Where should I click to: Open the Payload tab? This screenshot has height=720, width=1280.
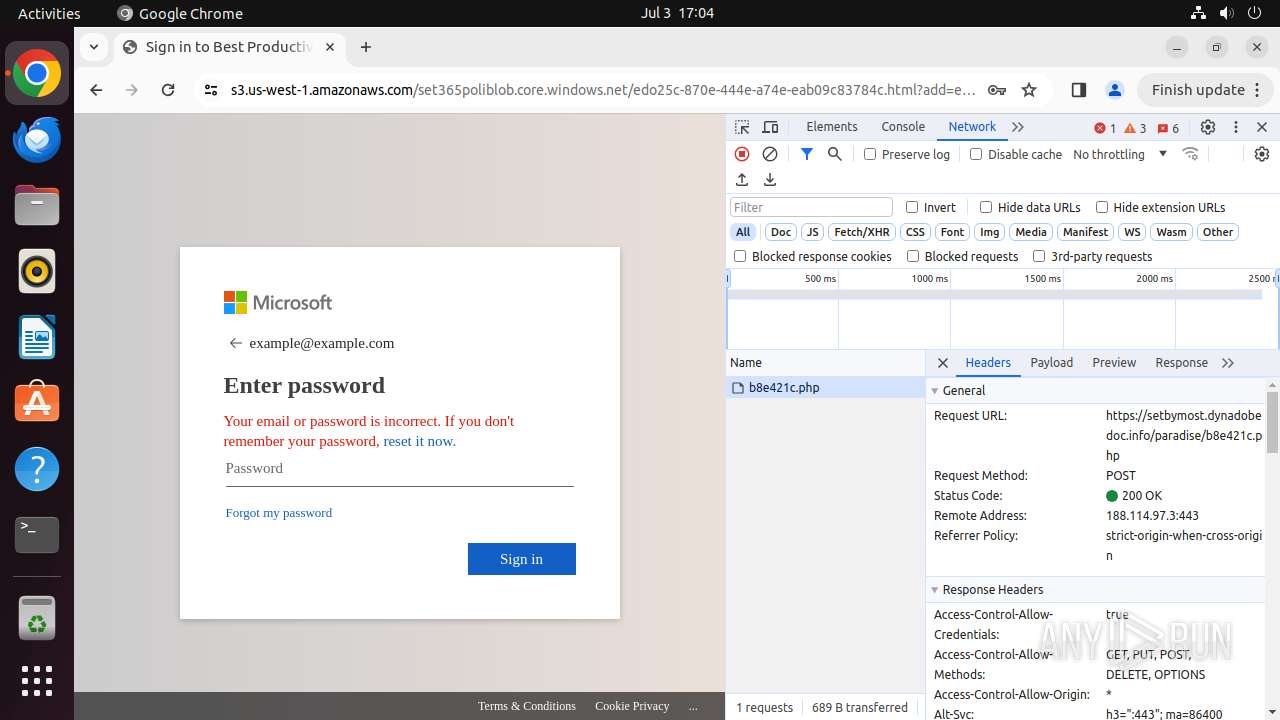point(1052,363)
